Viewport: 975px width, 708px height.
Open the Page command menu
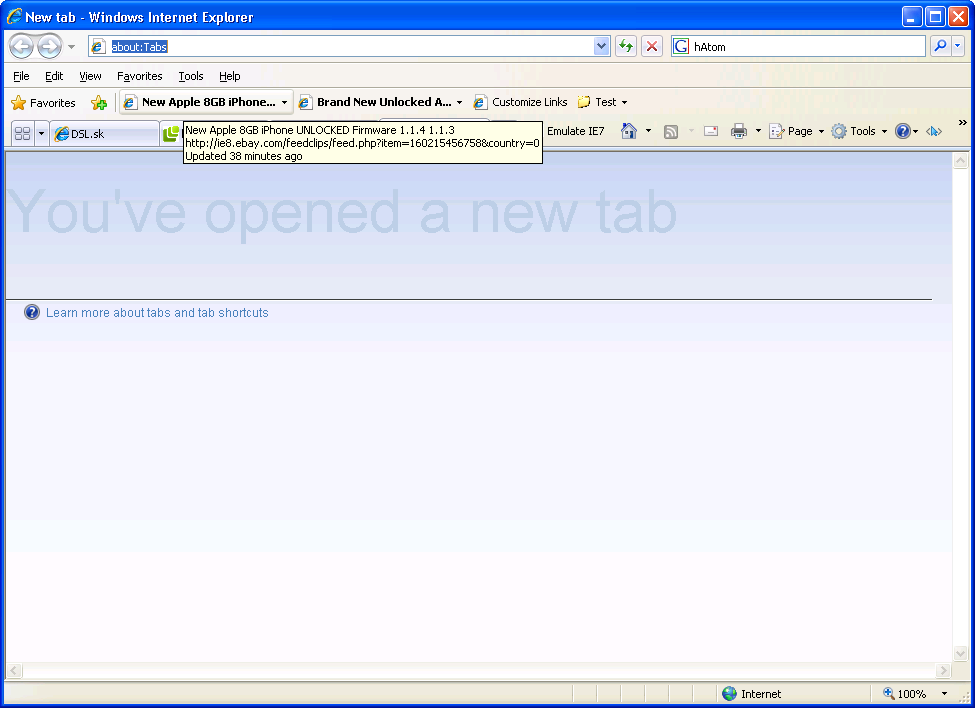click(x=796, y=131)
